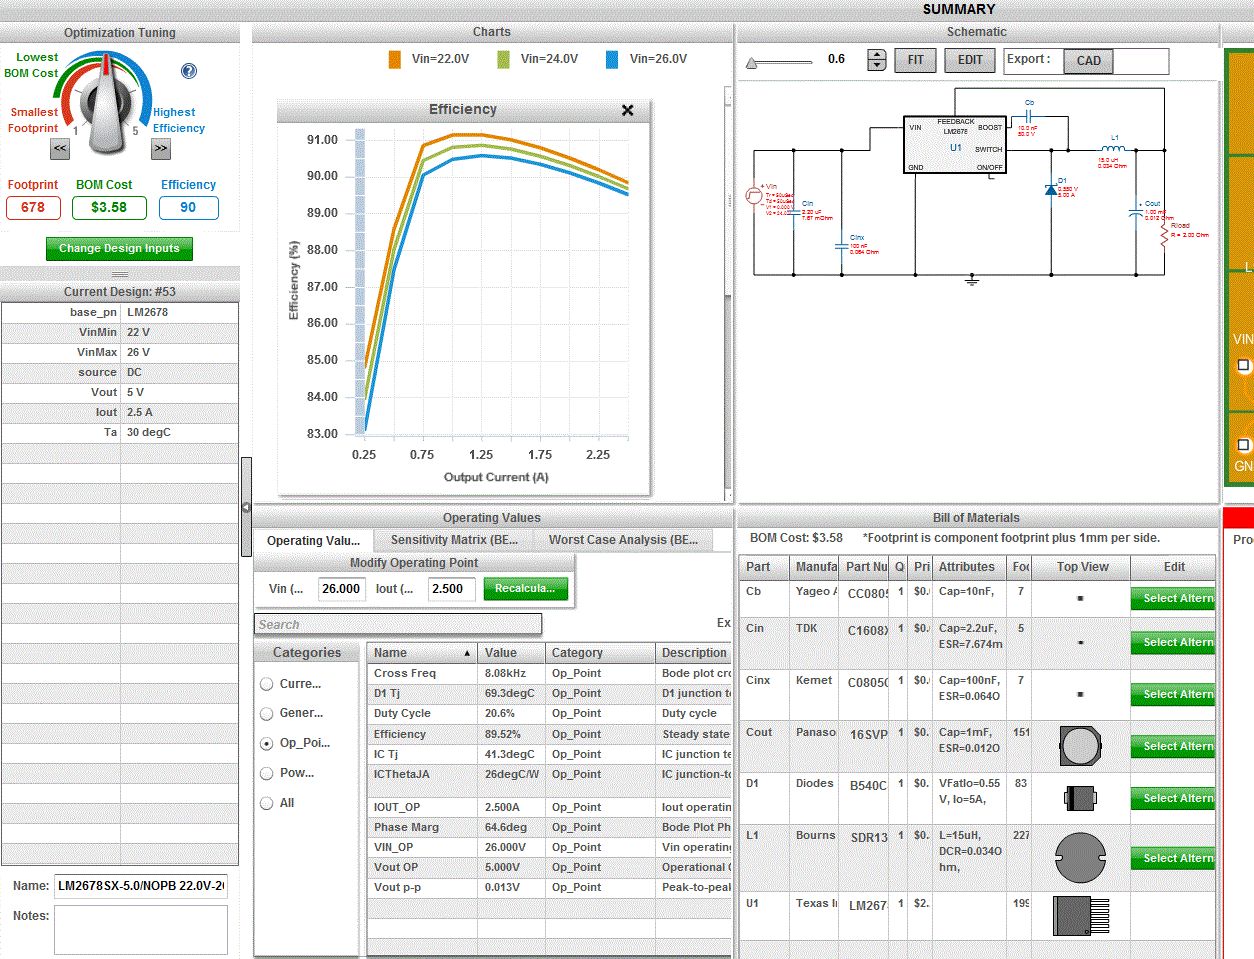Click the D1 diode top view image
This screenshot has width=1254, height=959.
pos(1080,798)
